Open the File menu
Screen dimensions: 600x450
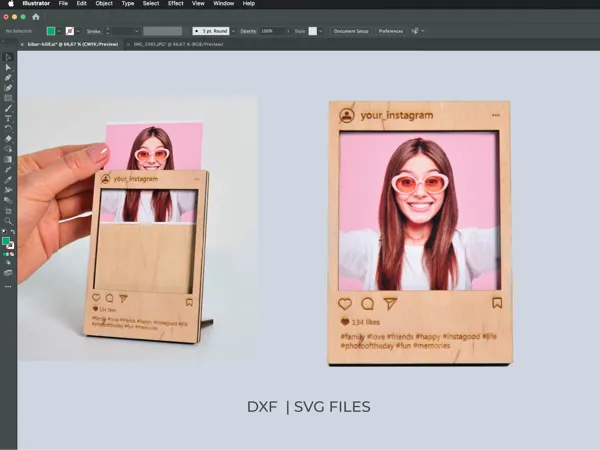pos(63,3)
